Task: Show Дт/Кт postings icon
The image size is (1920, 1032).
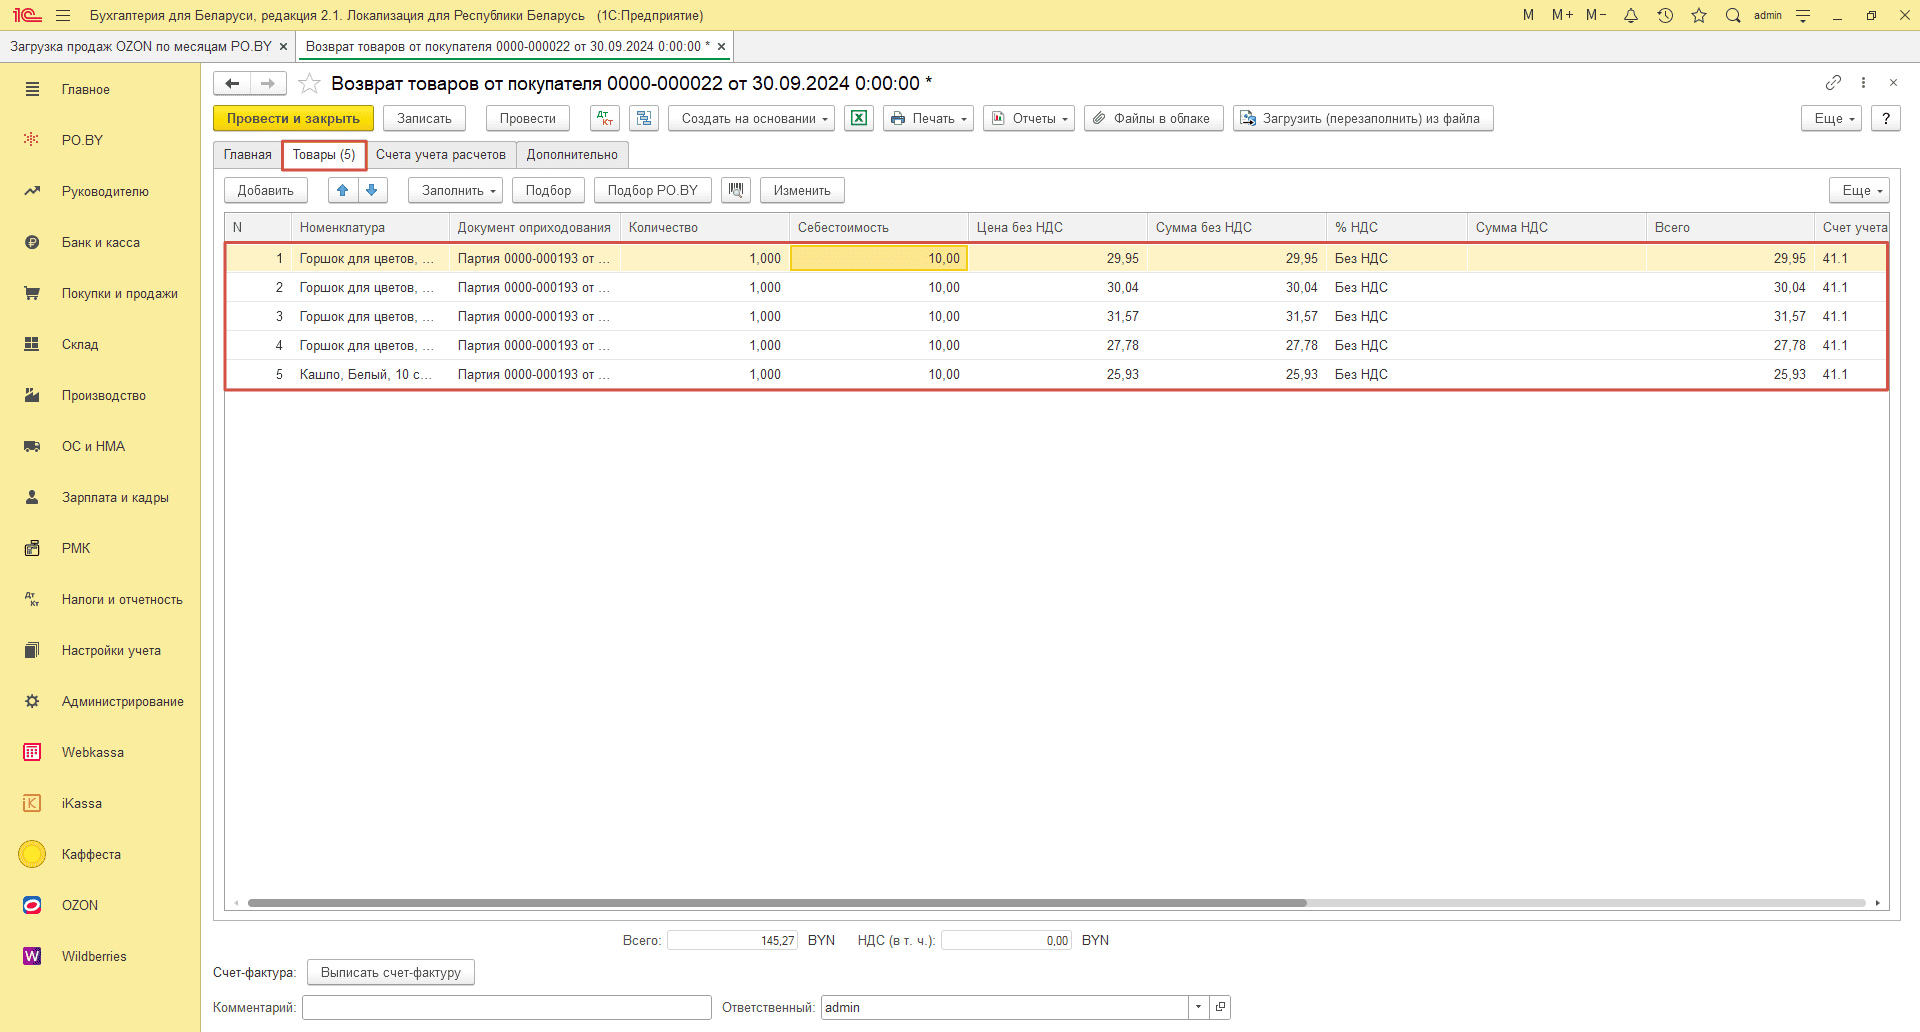Action: tap(605, 118)
